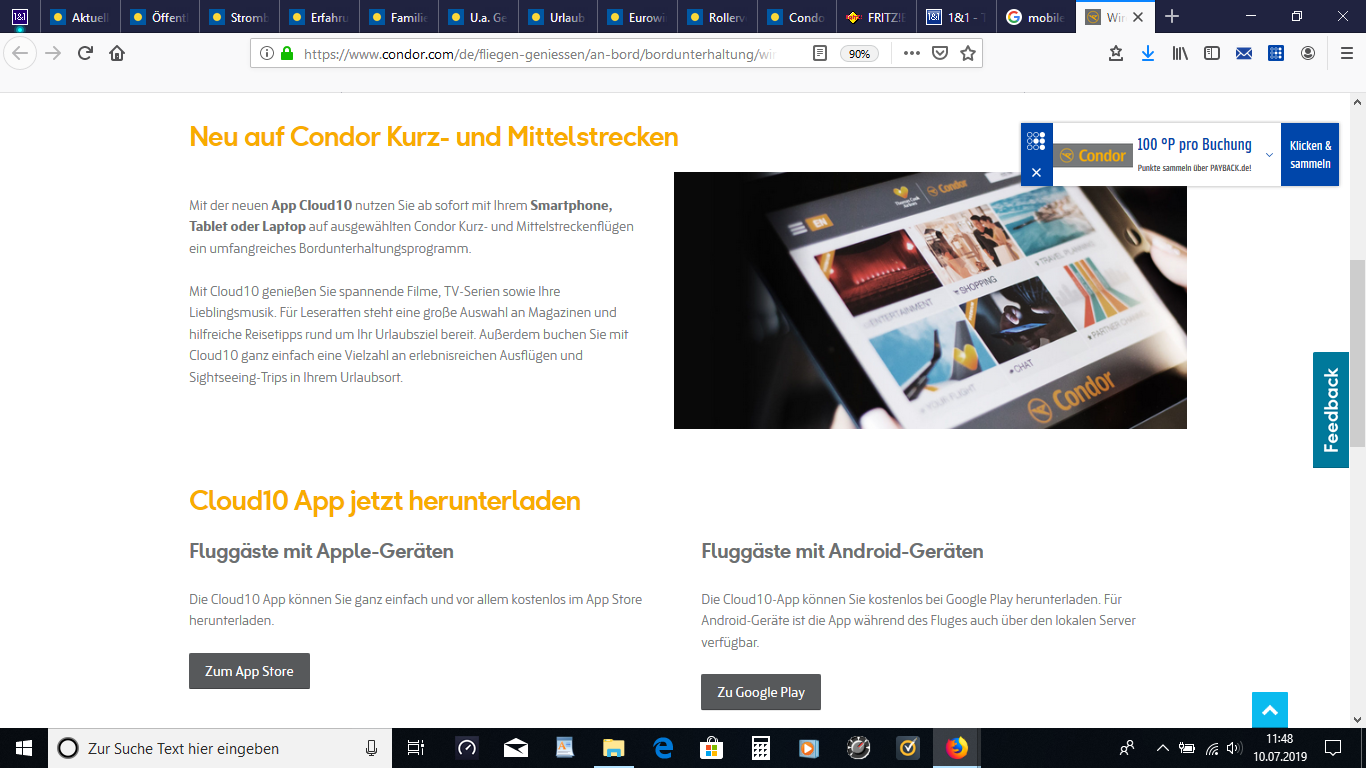This screenshot has height=768, width=1366.
Task: Open the Feedback side tab
Action: pos(1330,410)
